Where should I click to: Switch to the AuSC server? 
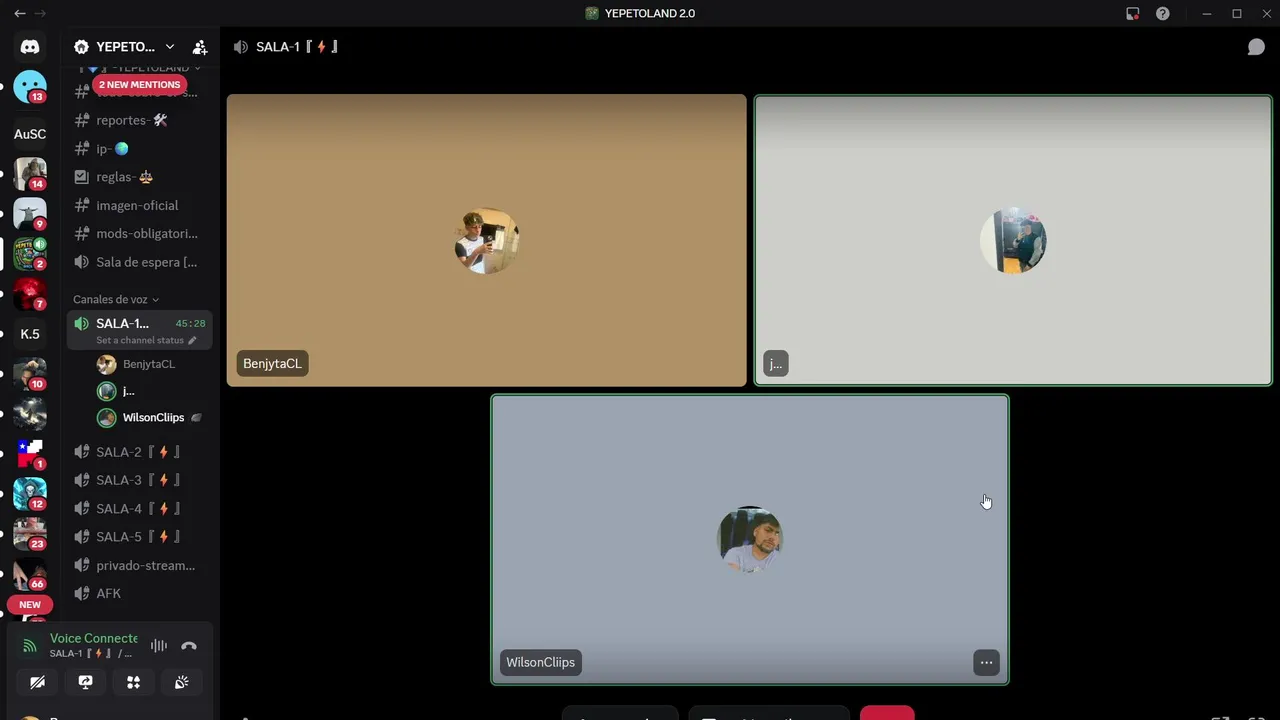30,134
